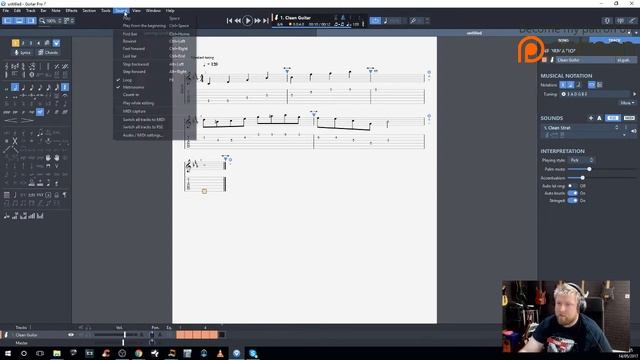The width and height of the screenshot is (640, 360).
Task: Toggle Clean Guitar track visibility eye
Action: (x=71, y=335)
